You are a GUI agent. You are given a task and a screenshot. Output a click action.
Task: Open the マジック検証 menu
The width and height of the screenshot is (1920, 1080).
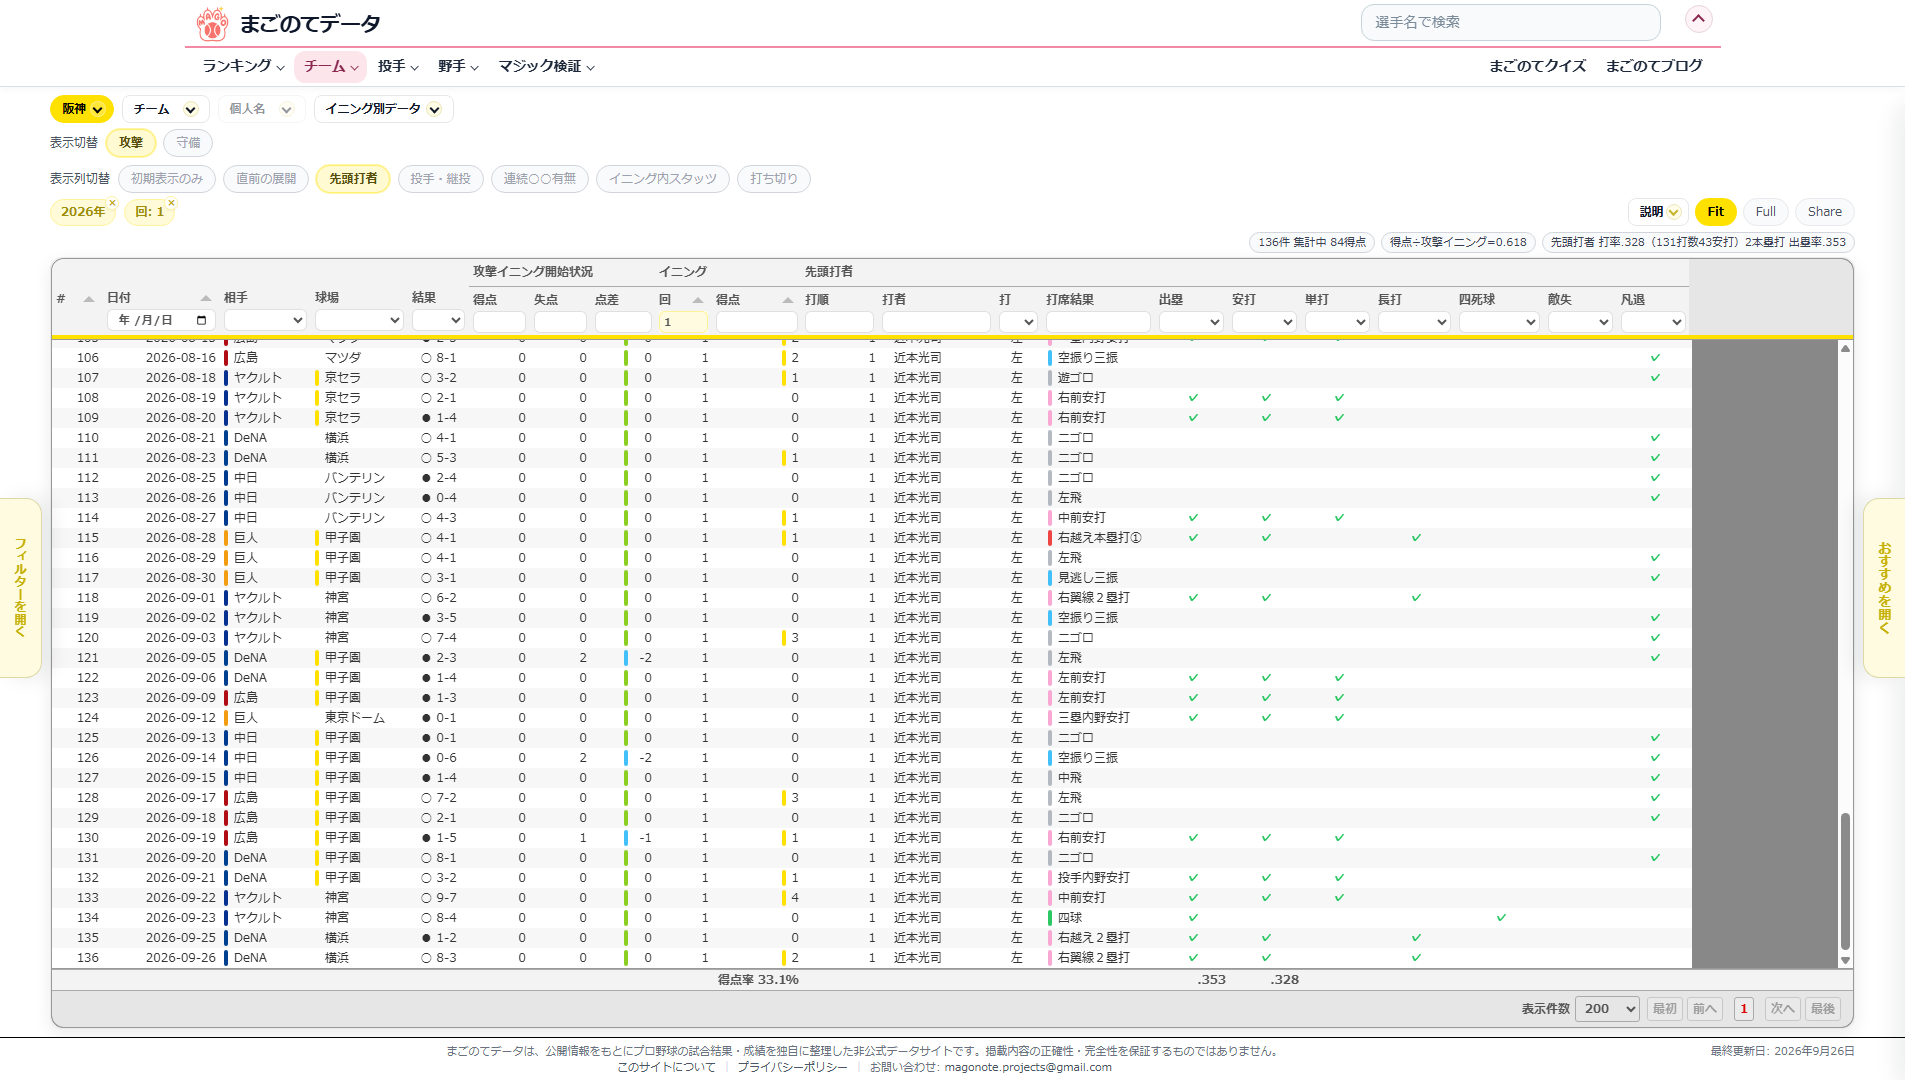pyautogui.click(x=547, y=66)
